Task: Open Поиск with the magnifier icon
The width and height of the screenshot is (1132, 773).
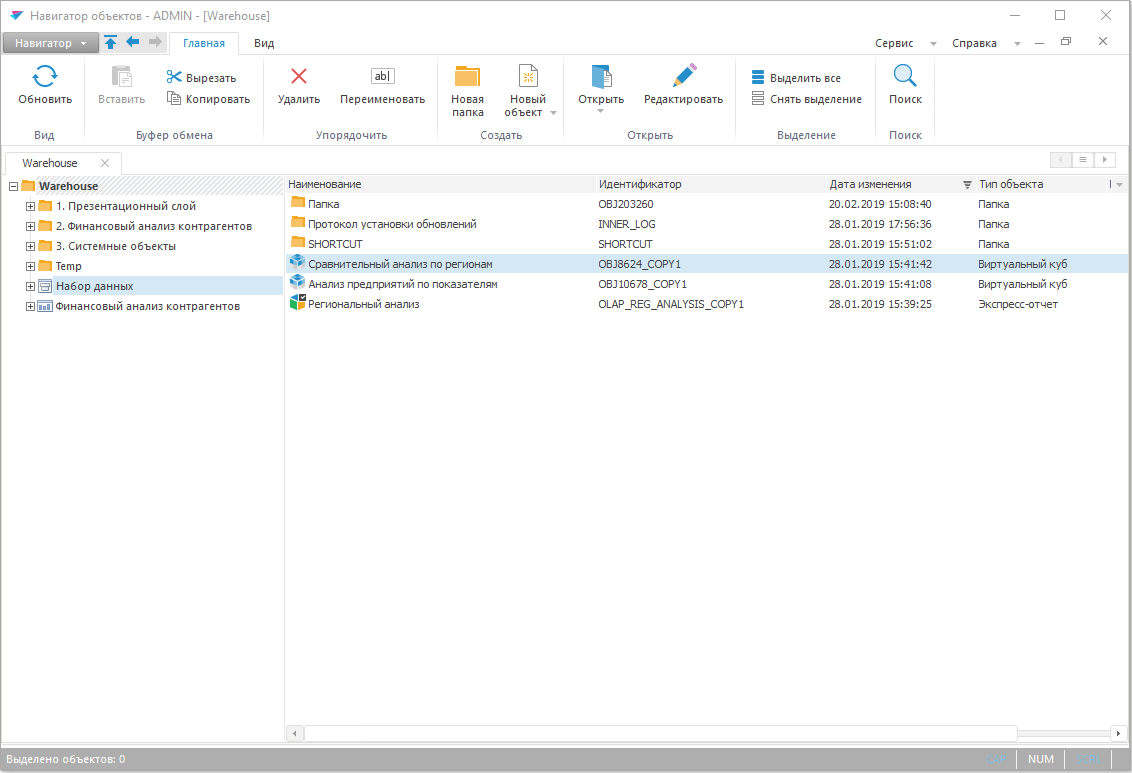Action: tap(905, 77)
